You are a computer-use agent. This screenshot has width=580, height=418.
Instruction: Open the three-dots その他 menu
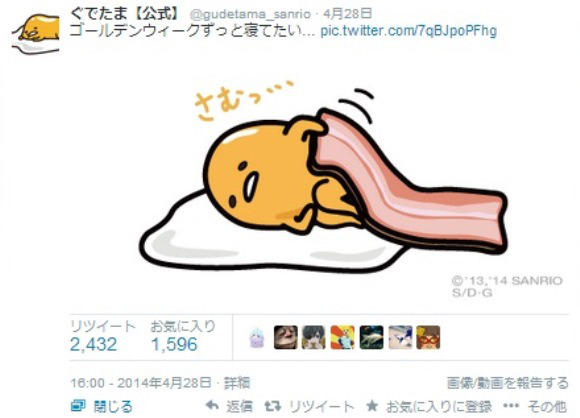536,406
